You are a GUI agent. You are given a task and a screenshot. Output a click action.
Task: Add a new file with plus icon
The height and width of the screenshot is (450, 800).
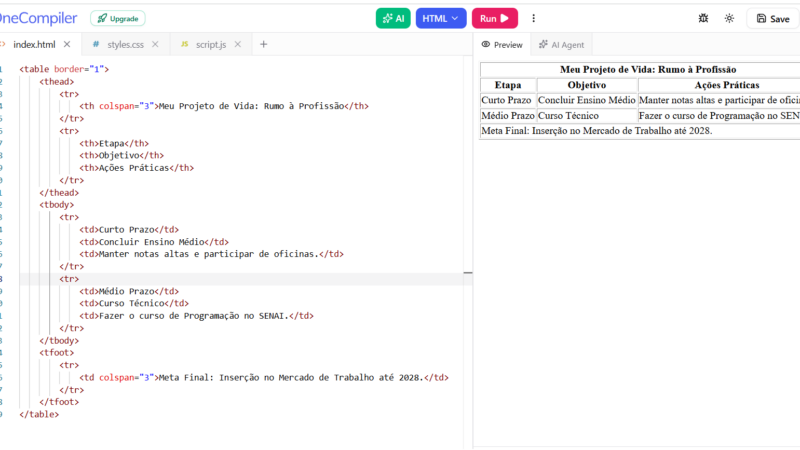263,44
